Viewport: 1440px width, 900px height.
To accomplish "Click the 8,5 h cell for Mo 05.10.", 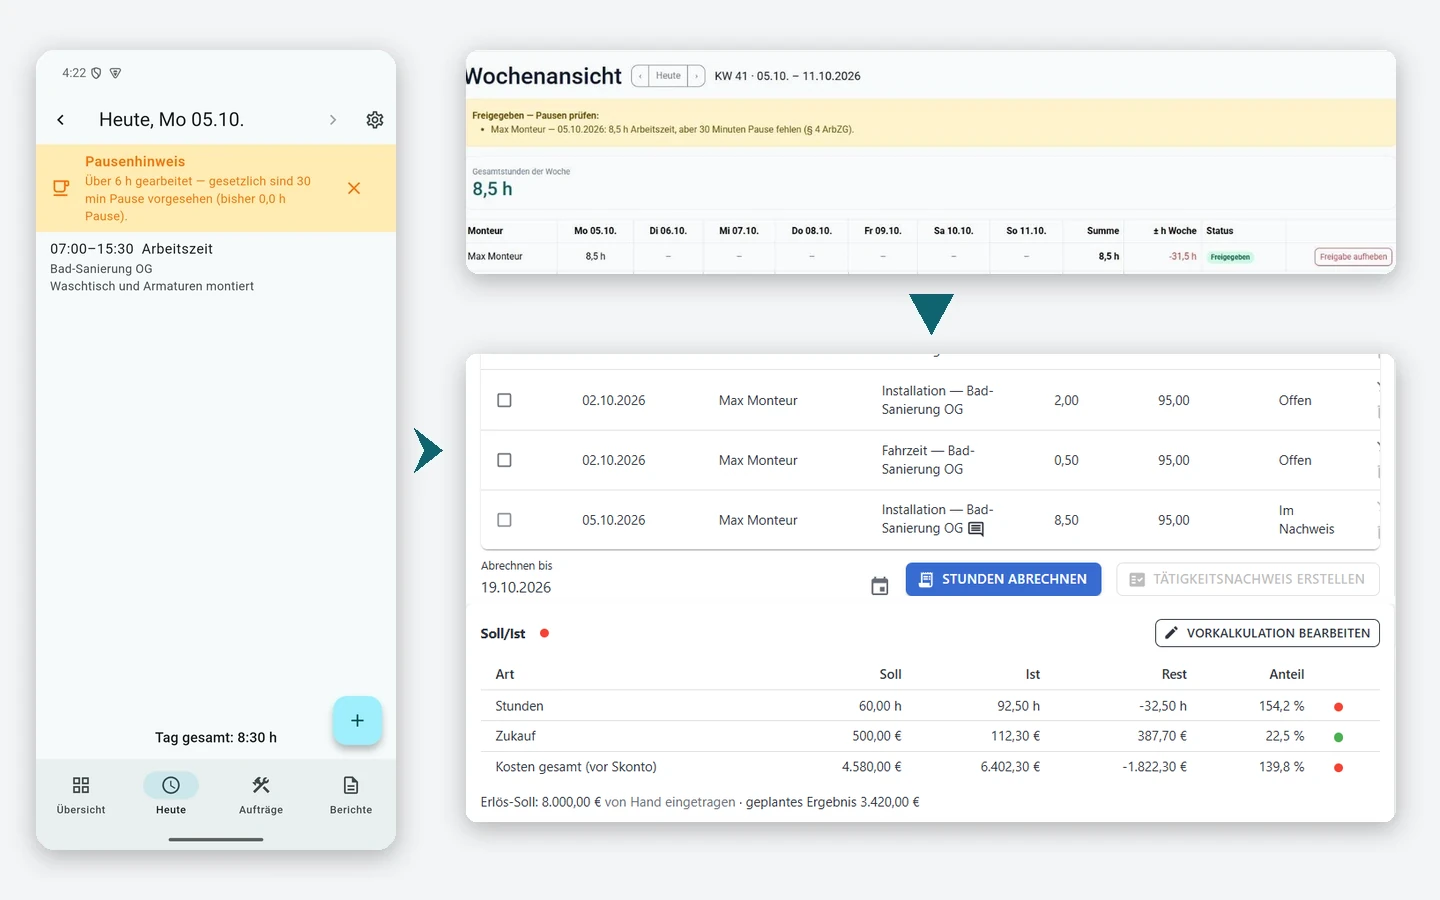I will pyautogui.click(x=595, y=257).
